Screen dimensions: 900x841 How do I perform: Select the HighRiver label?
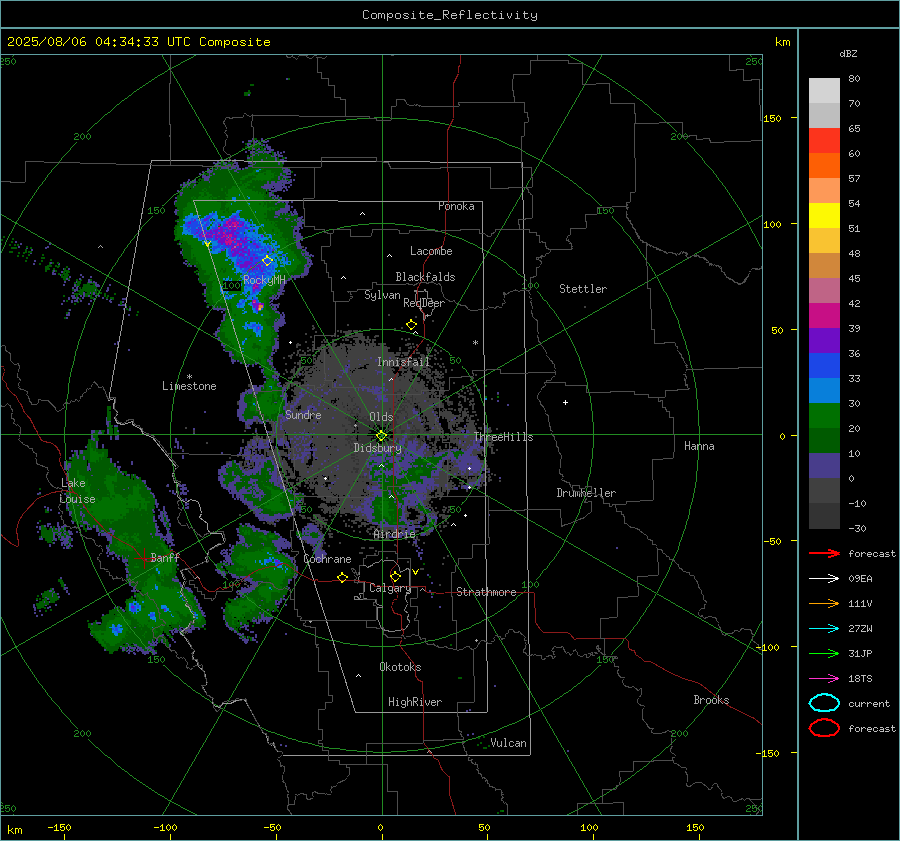click(415, 702)
